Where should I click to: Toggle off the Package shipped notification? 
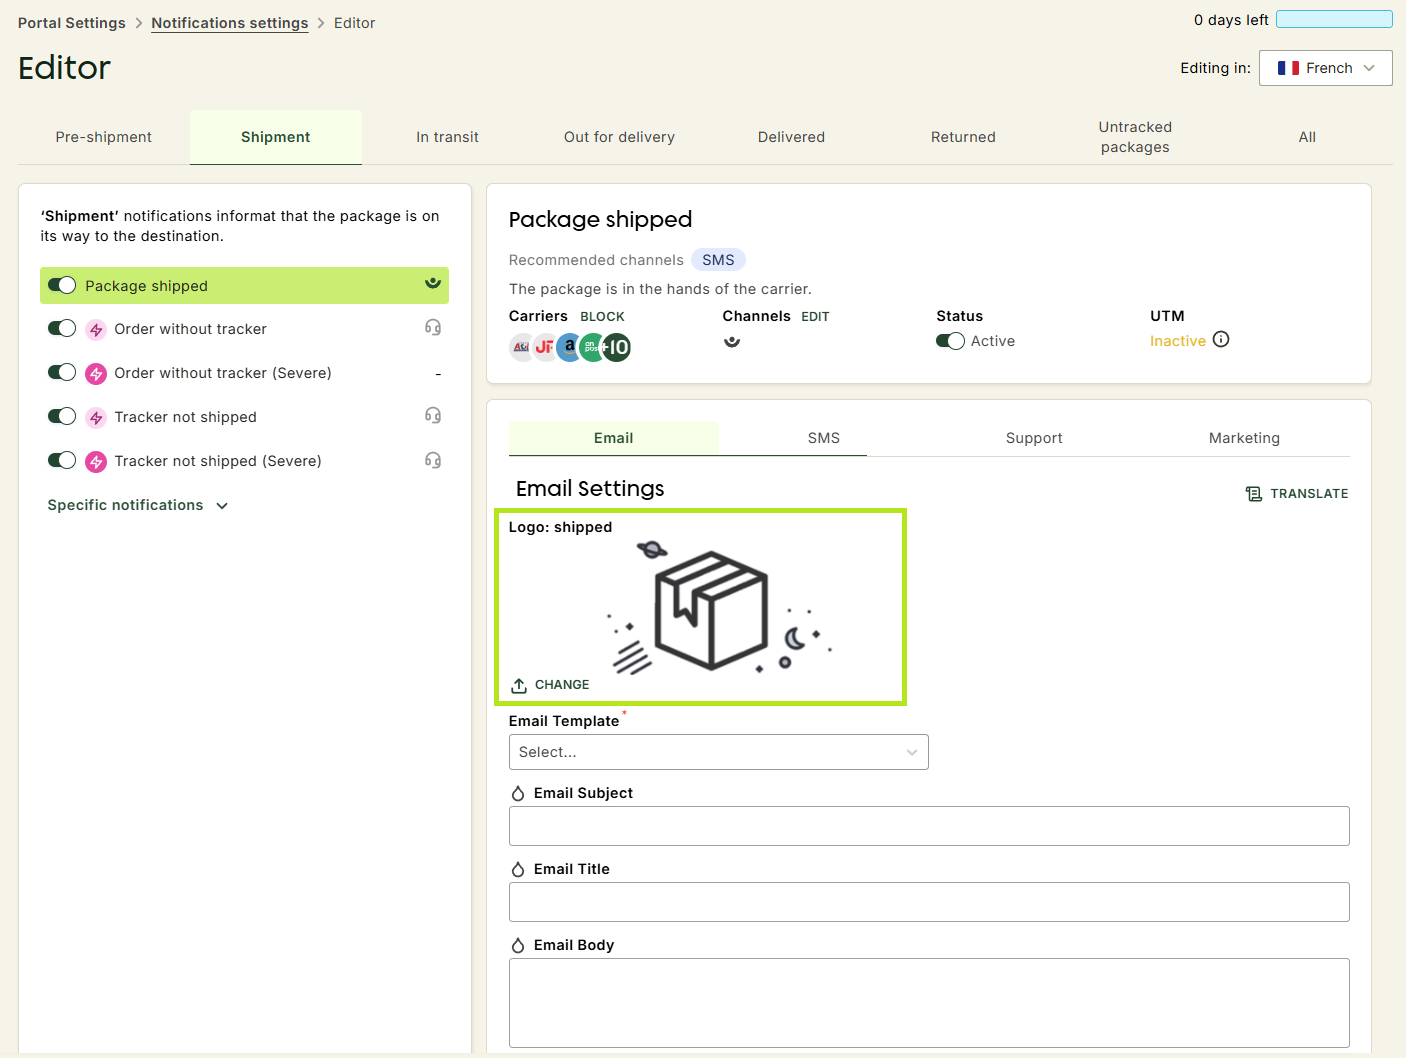click(62, 285)
